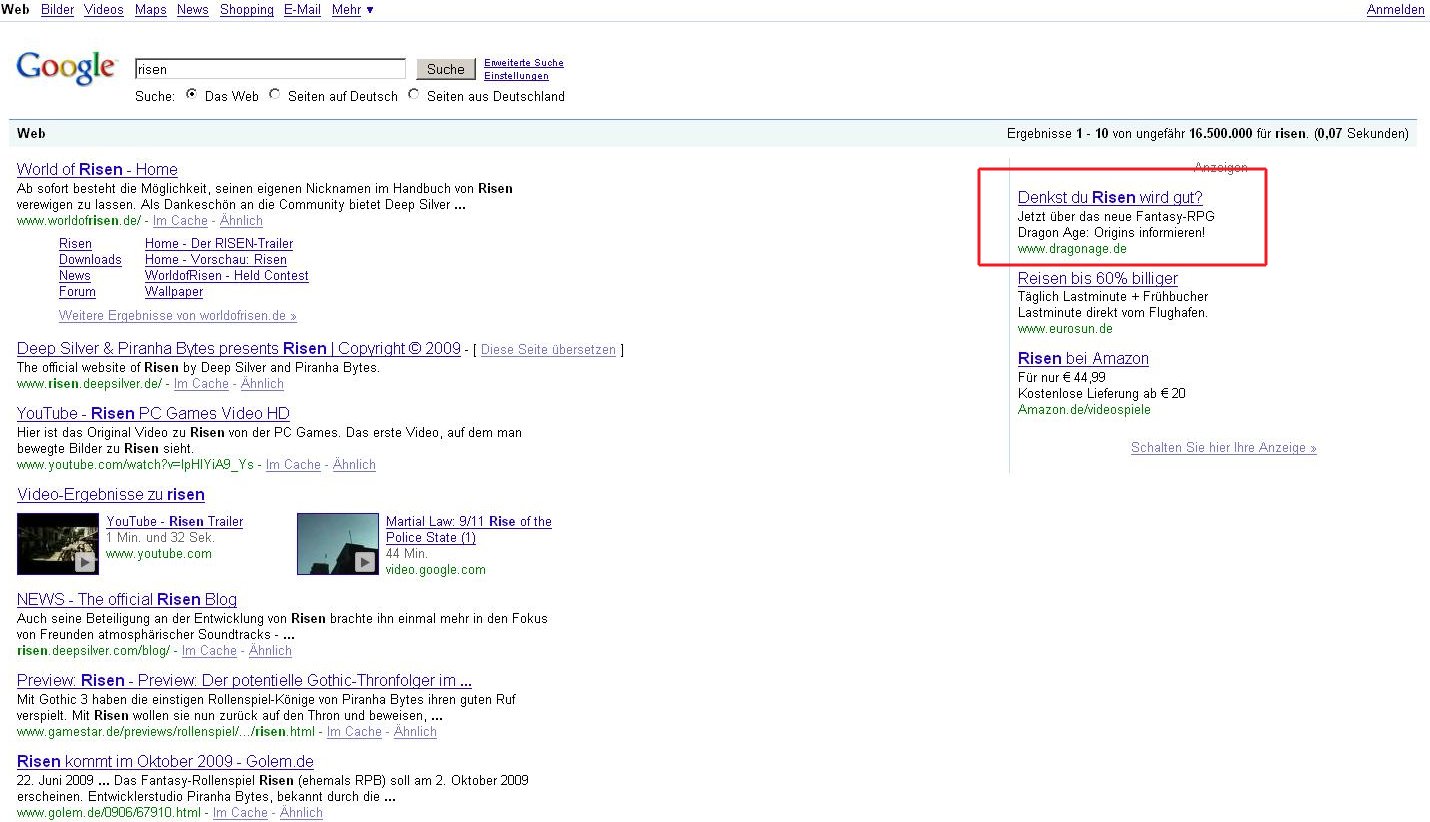The height and width of the screenshot is (822, 1430).
Task: Open Weitere Ergebnisse von worldofrisen.de
Action: coord(178,316)
